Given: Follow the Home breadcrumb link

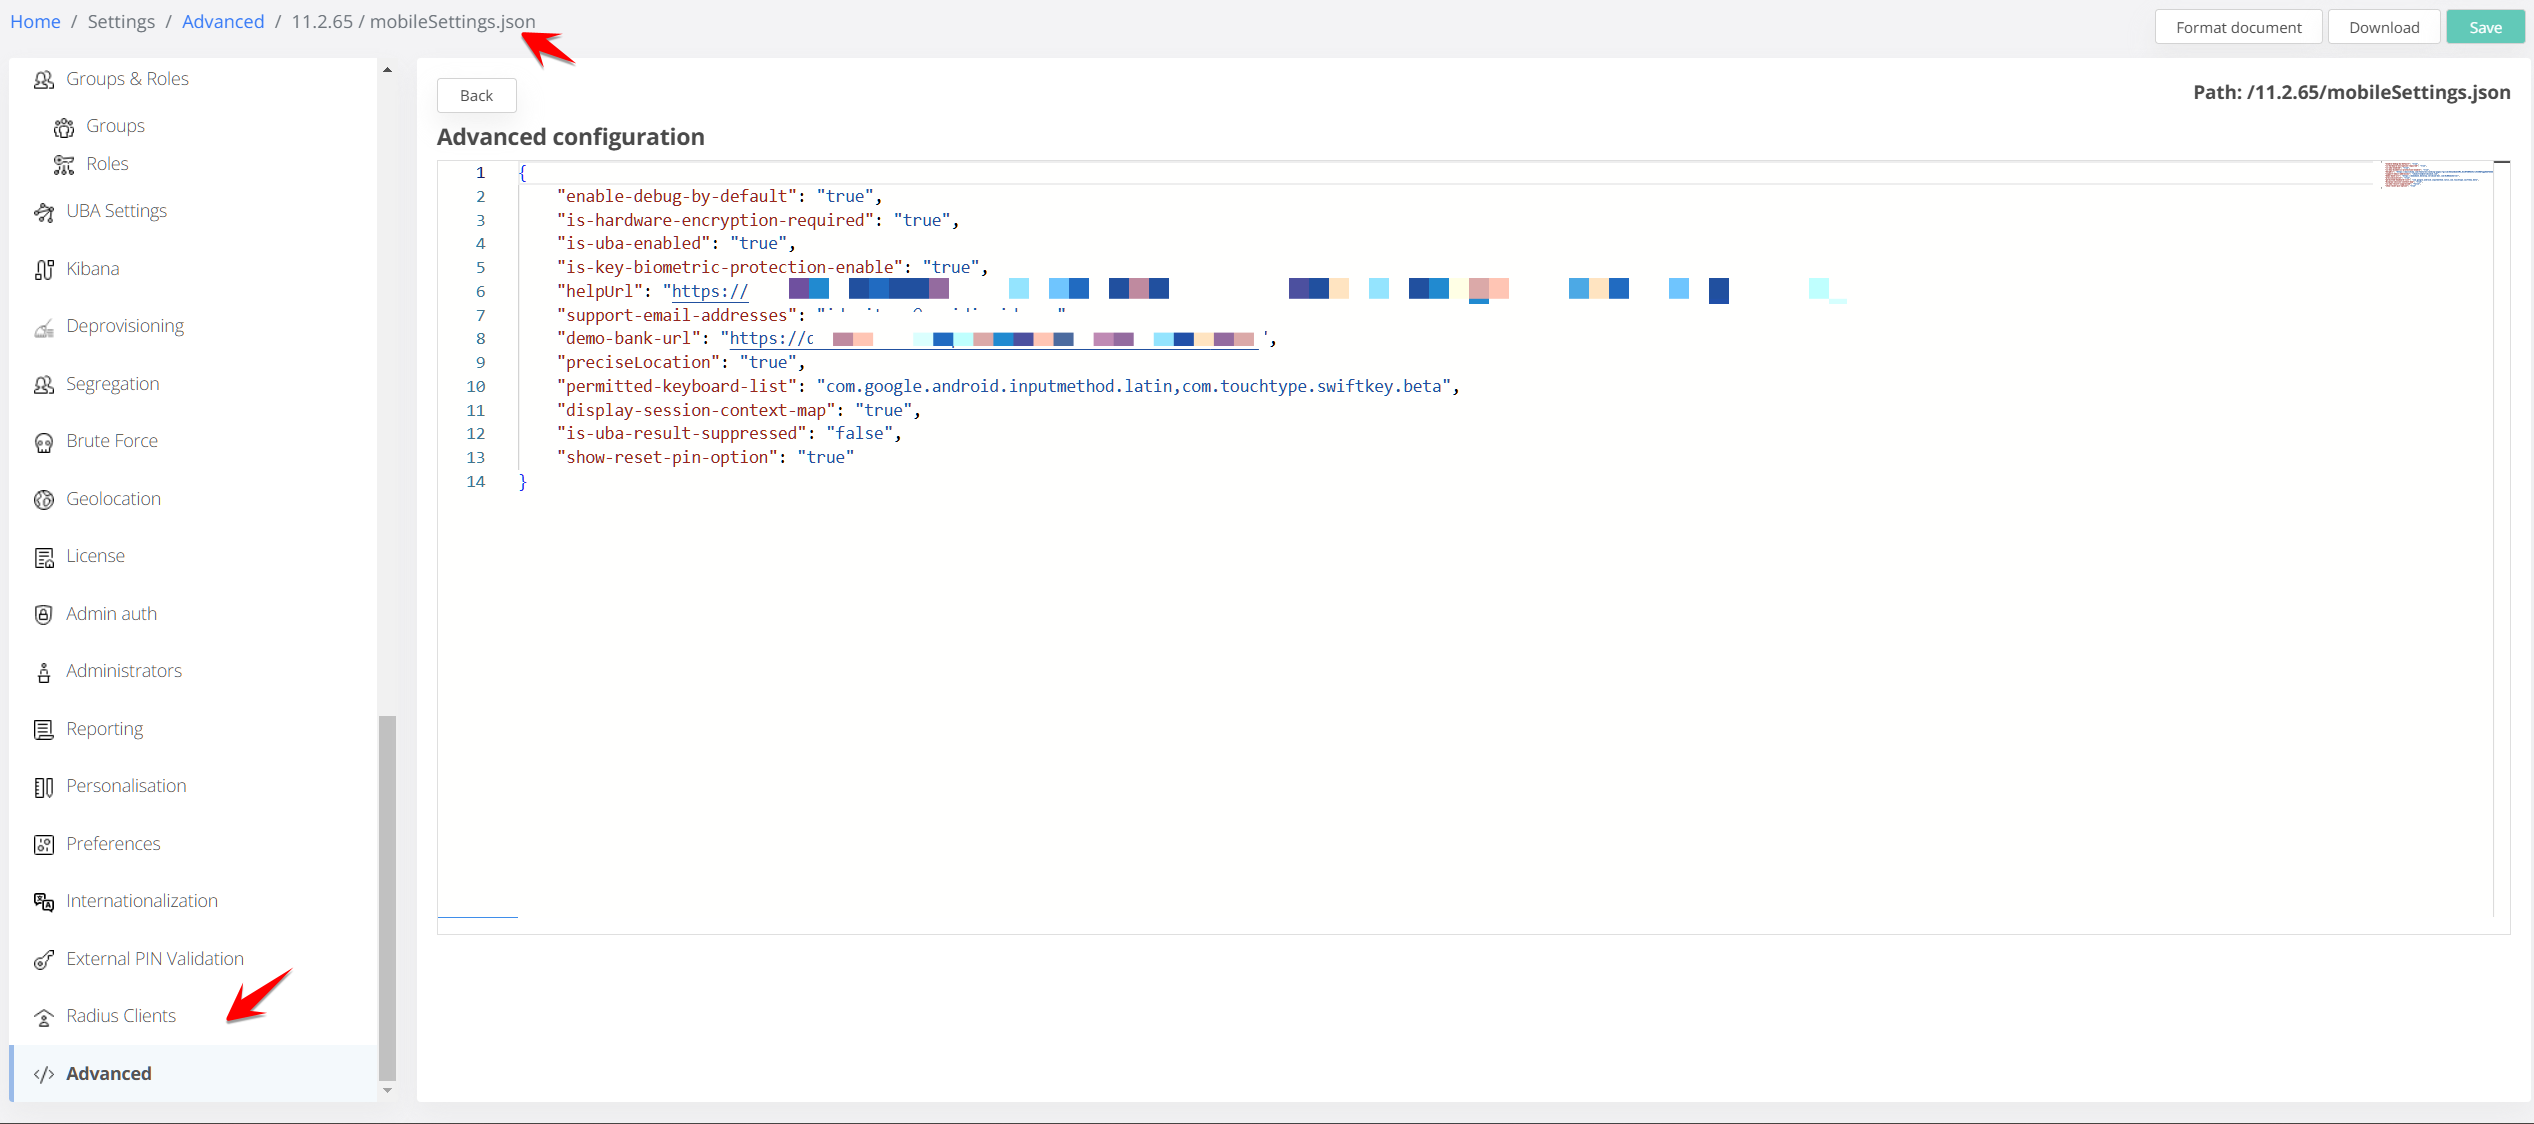Looking at the screenshot, I should 35,21.
